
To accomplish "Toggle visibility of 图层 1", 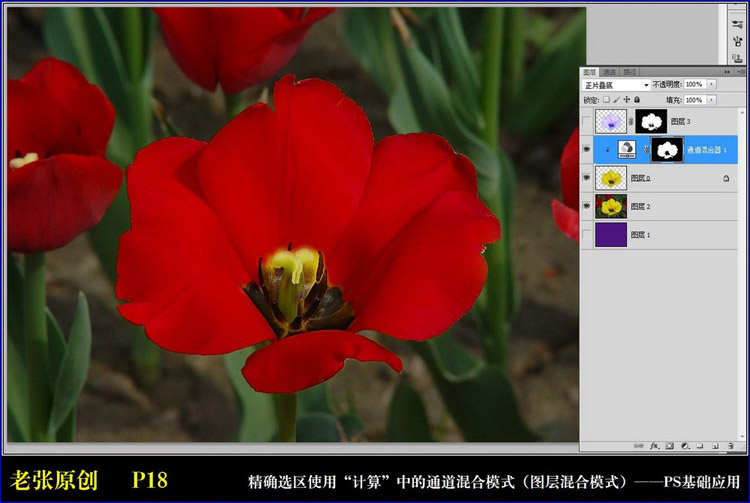I will click(587, 235).
